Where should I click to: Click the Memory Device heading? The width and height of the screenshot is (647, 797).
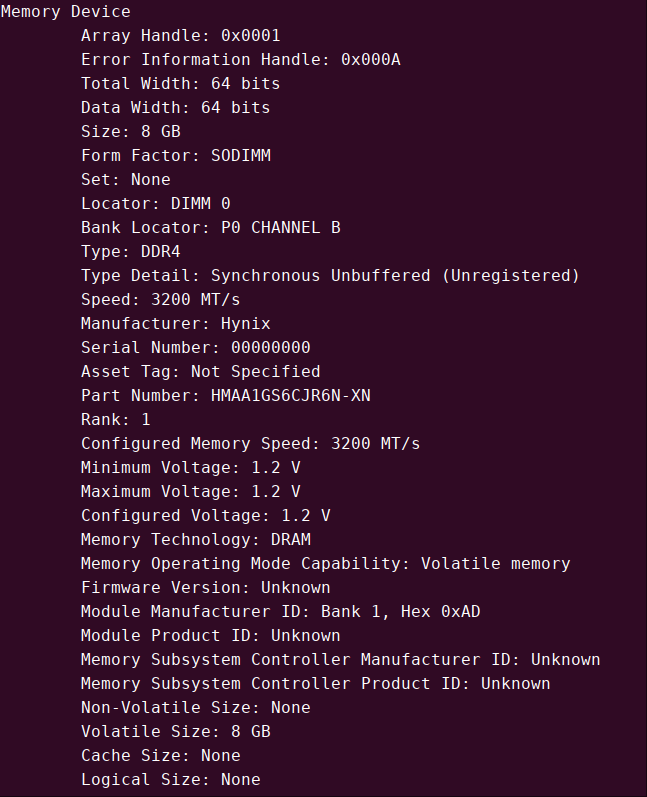click(66, 12)
